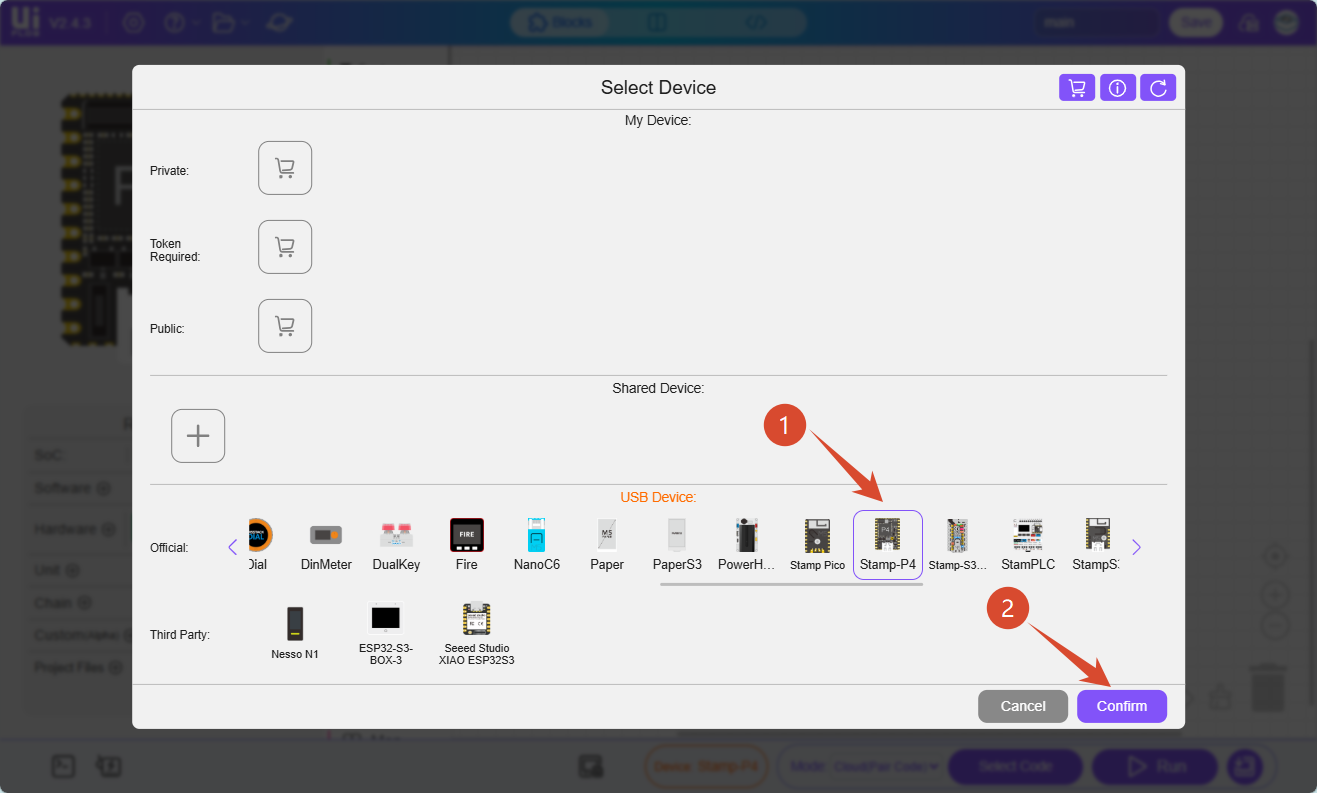
Task: Click the Public device cart button
Action: (285, 326)
